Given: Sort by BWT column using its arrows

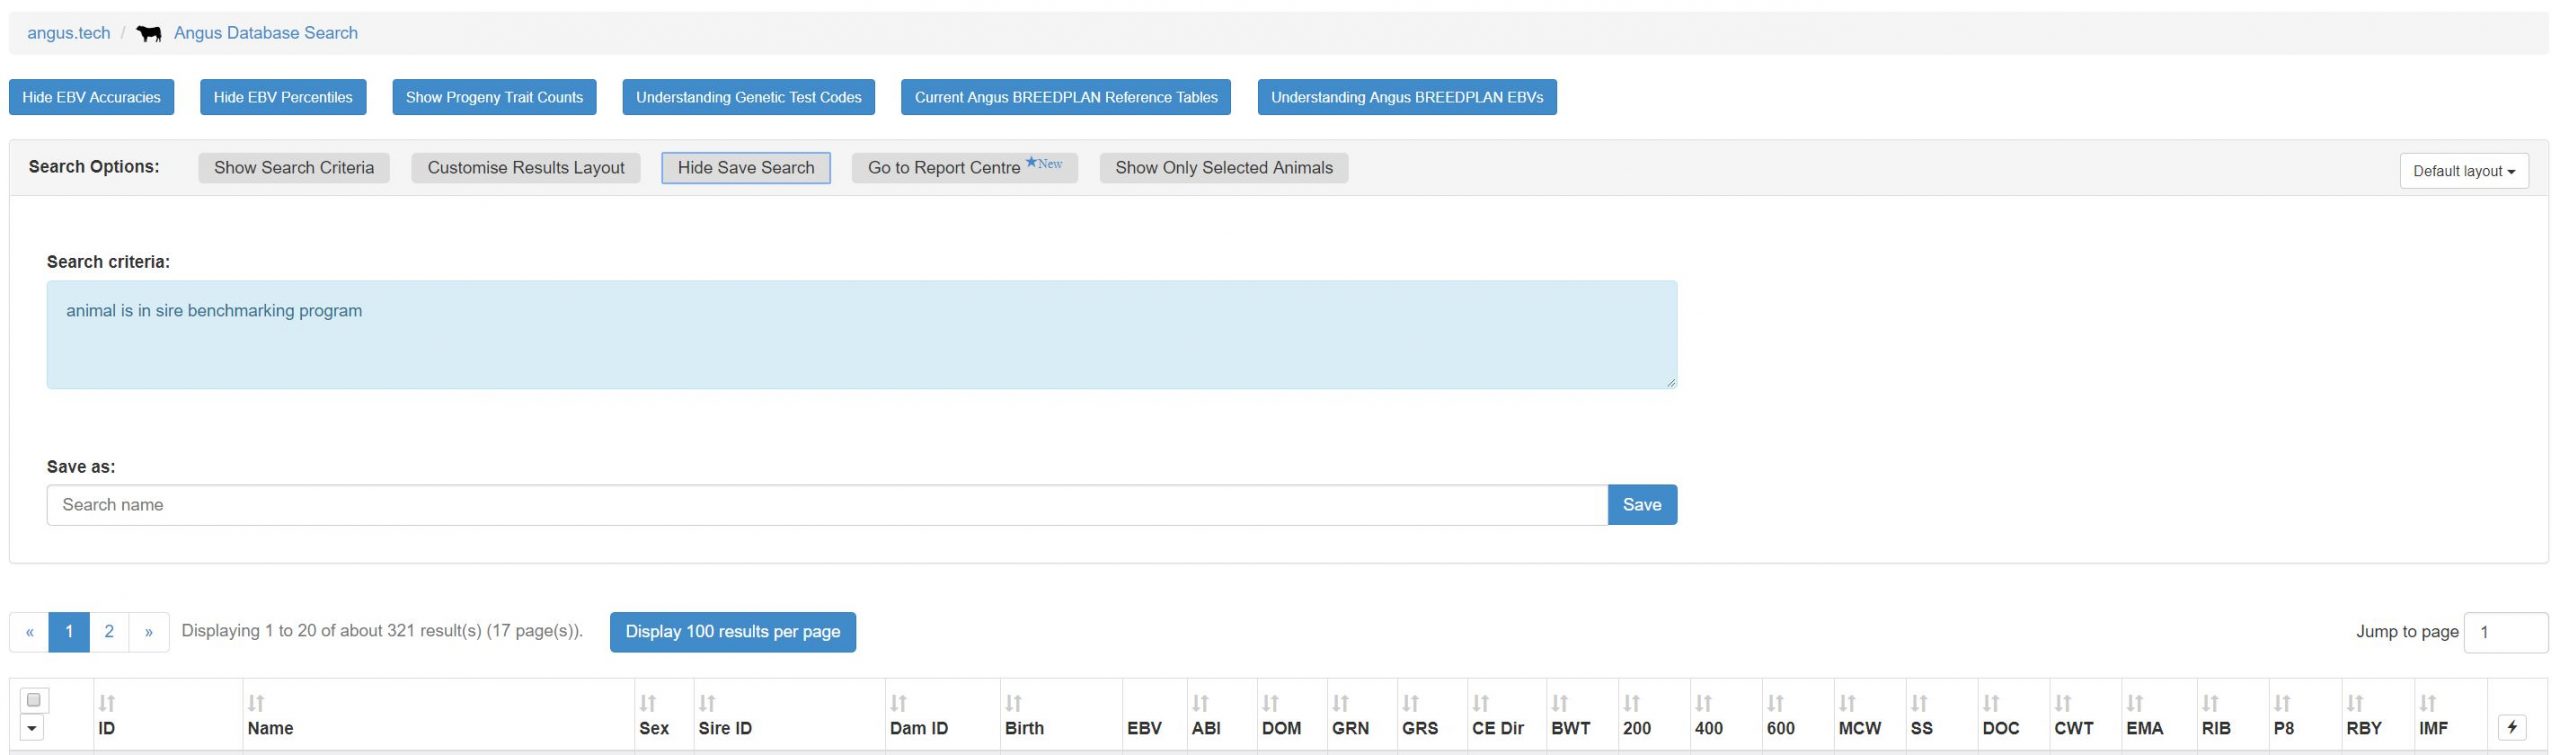Looking at the screenshot, I should tap(1559, 703).
